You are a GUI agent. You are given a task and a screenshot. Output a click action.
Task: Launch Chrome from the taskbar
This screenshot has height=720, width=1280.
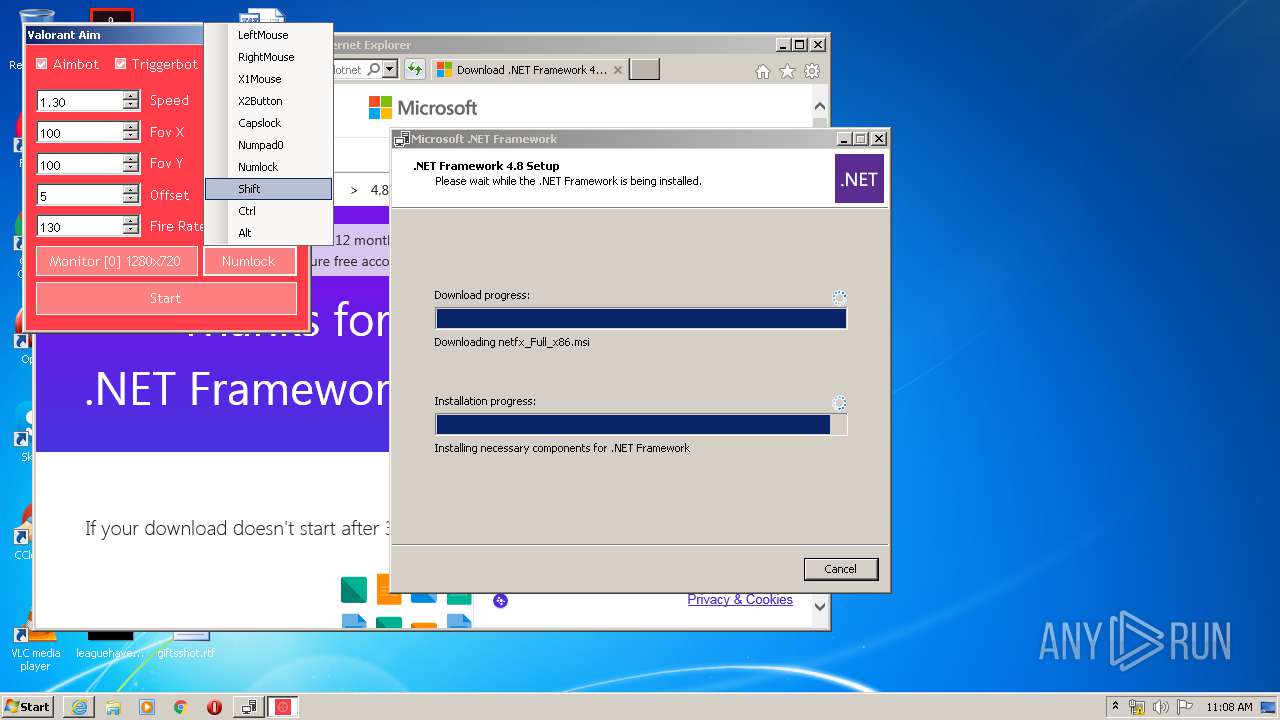point(181,707)
